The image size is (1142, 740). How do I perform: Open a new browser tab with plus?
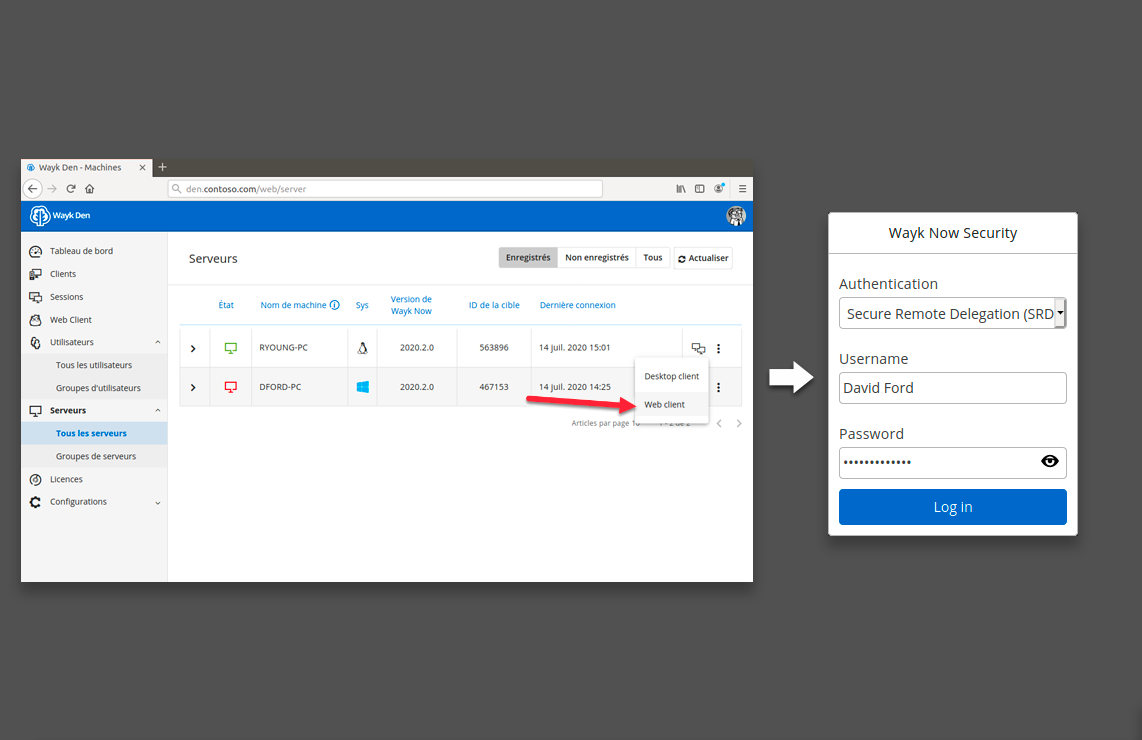point(162,168)
